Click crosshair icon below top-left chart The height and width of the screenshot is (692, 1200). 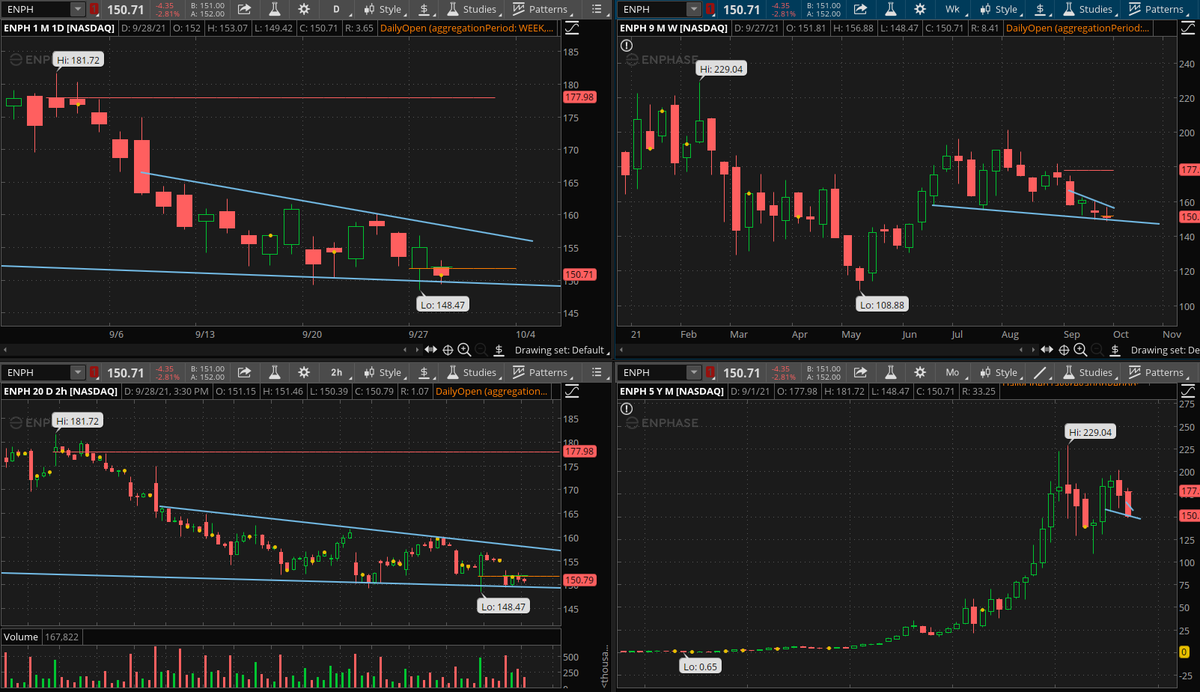(449, 350)
